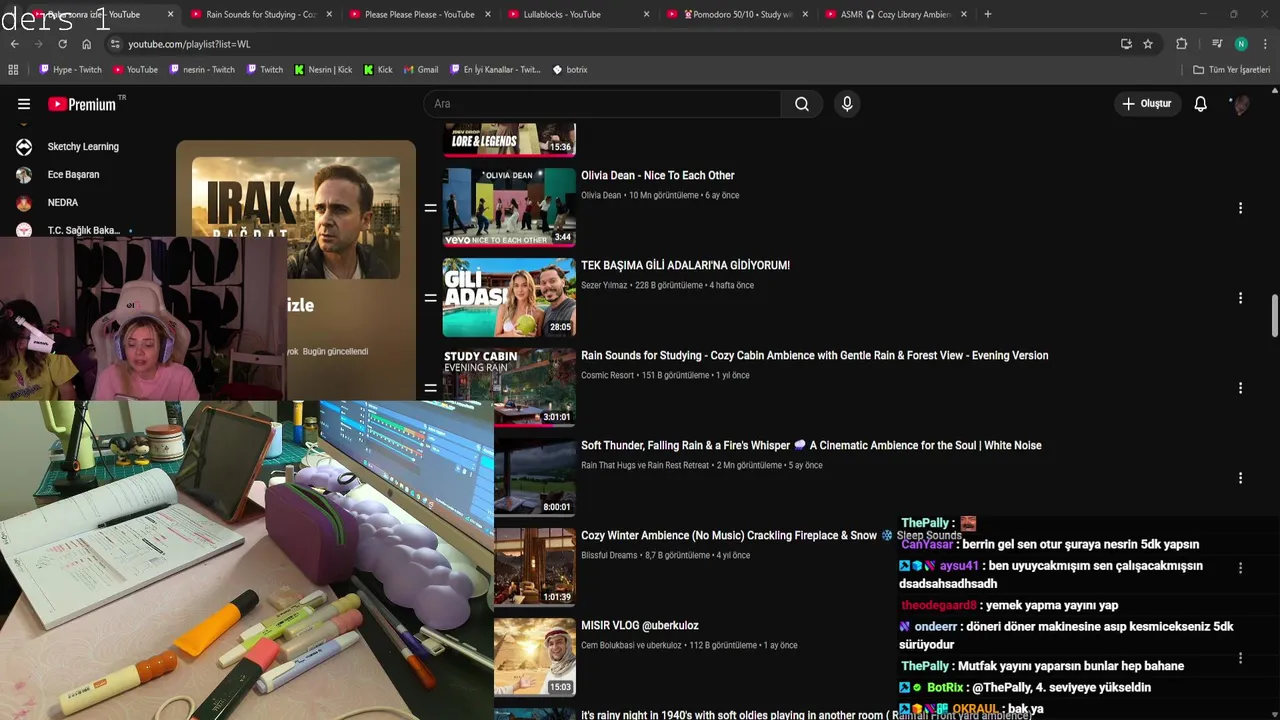Screen dimensions: 1280x720
Task: Open the YouTube hamburger guide menu
Action: 24,104
